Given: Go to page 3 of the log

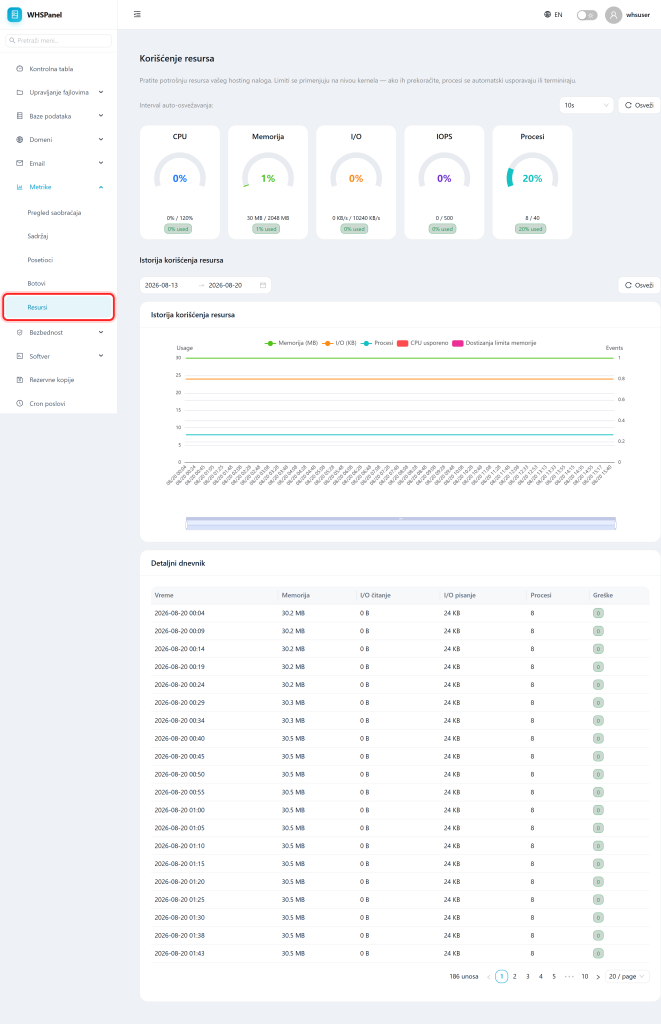Looking at the screenshot, I should click(x=528, y=976).
